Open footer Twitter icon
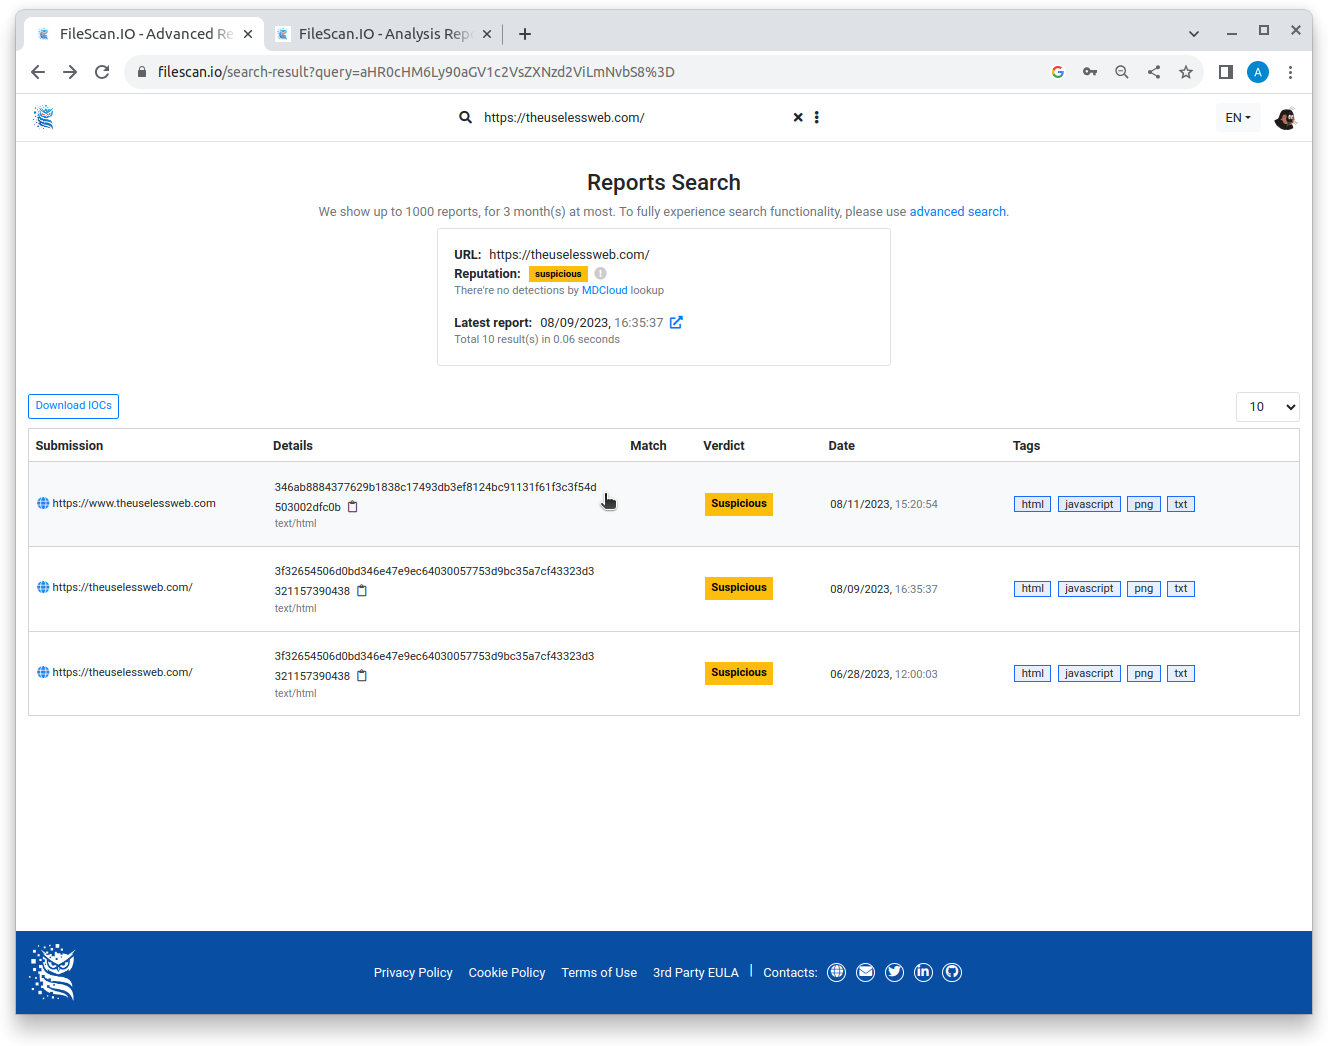Image resolution: width=1328 pixels, height=1046 pixels. tap(895, 972)
